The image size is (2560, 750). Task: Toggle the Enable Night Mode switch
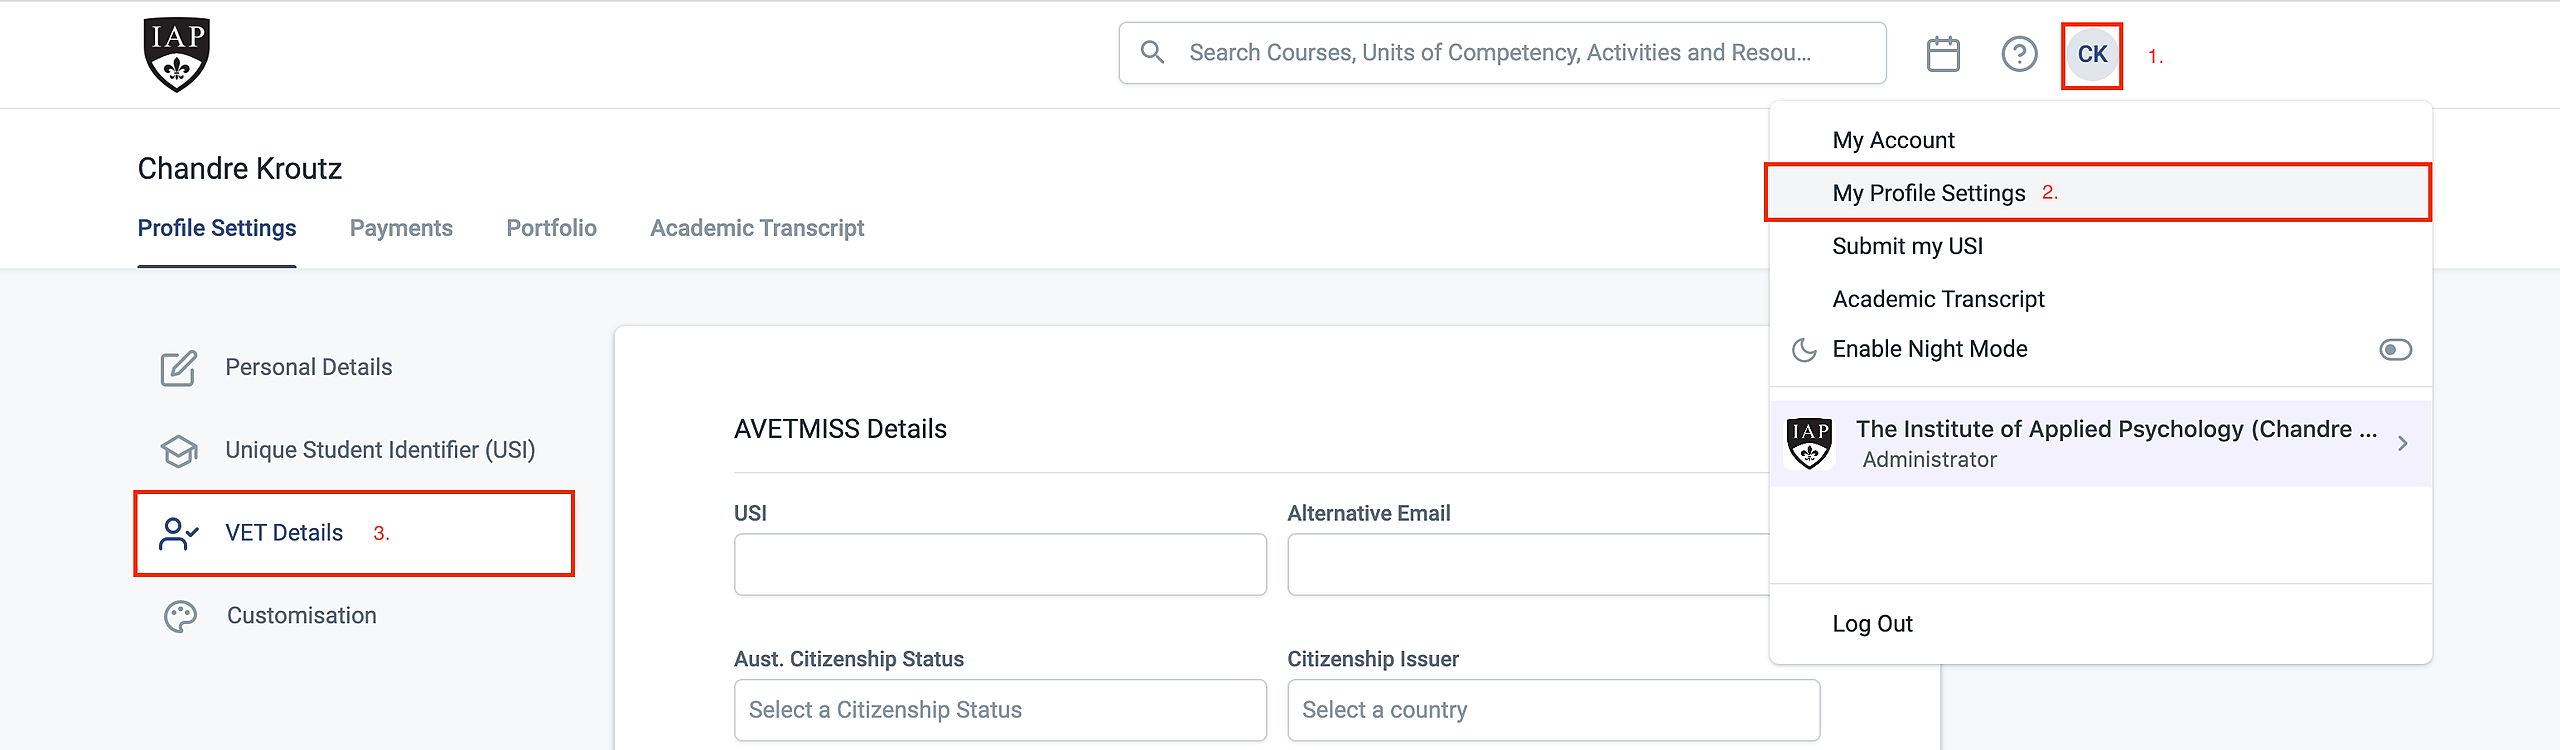click(2395, 350)
